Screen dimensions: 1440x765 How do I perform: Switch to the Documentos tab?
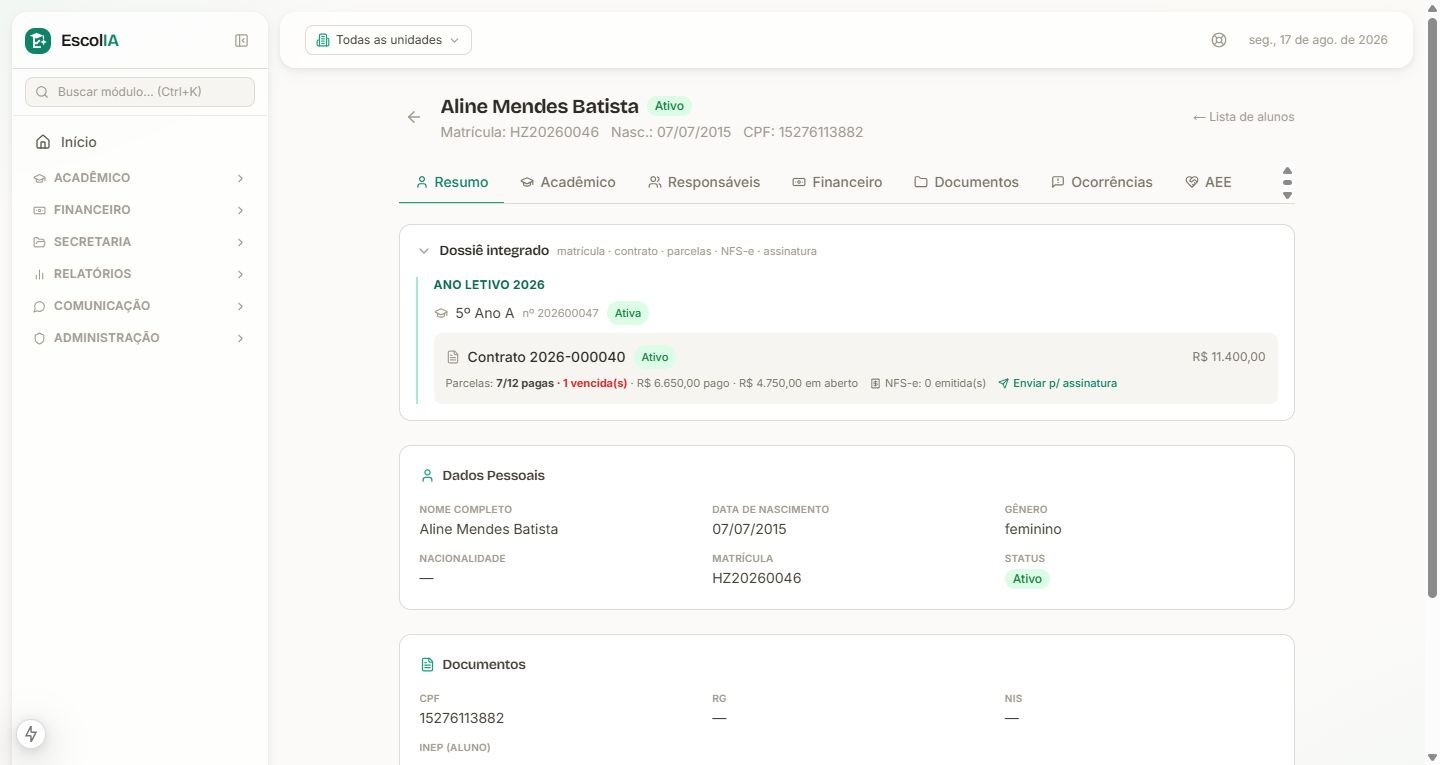966,182
